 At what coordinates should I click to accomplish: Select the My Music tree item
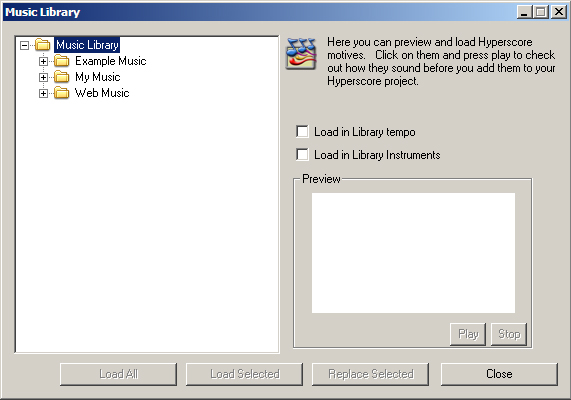(98, 77)
